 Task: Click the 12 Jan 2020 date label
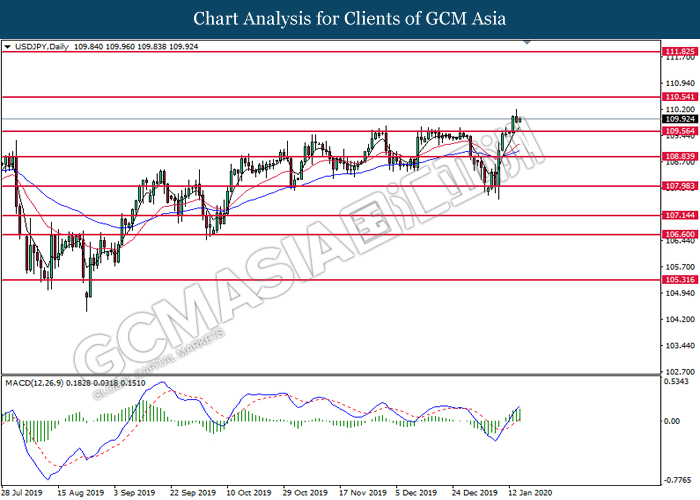pos(530,493)
